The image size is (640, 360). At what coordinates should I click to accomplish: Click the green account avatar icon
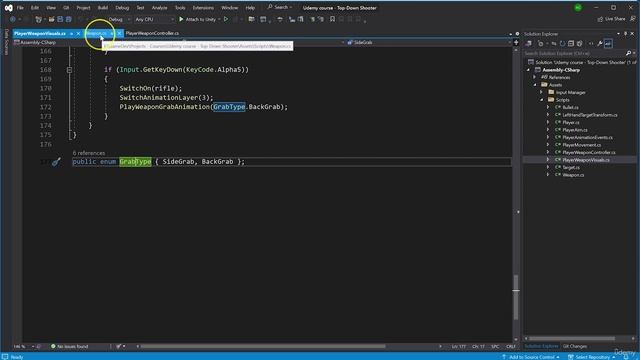coord(578,8)
